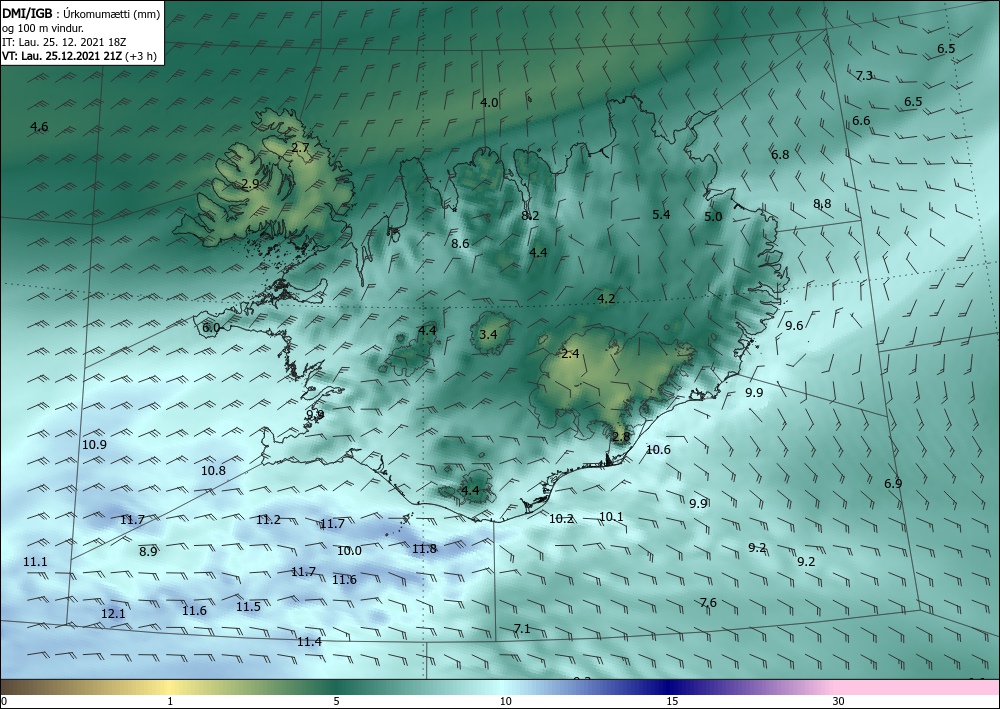The image size is (1000, 709).
Task: Click the 10.2 value on the map
Action: (x=561, y=518)
